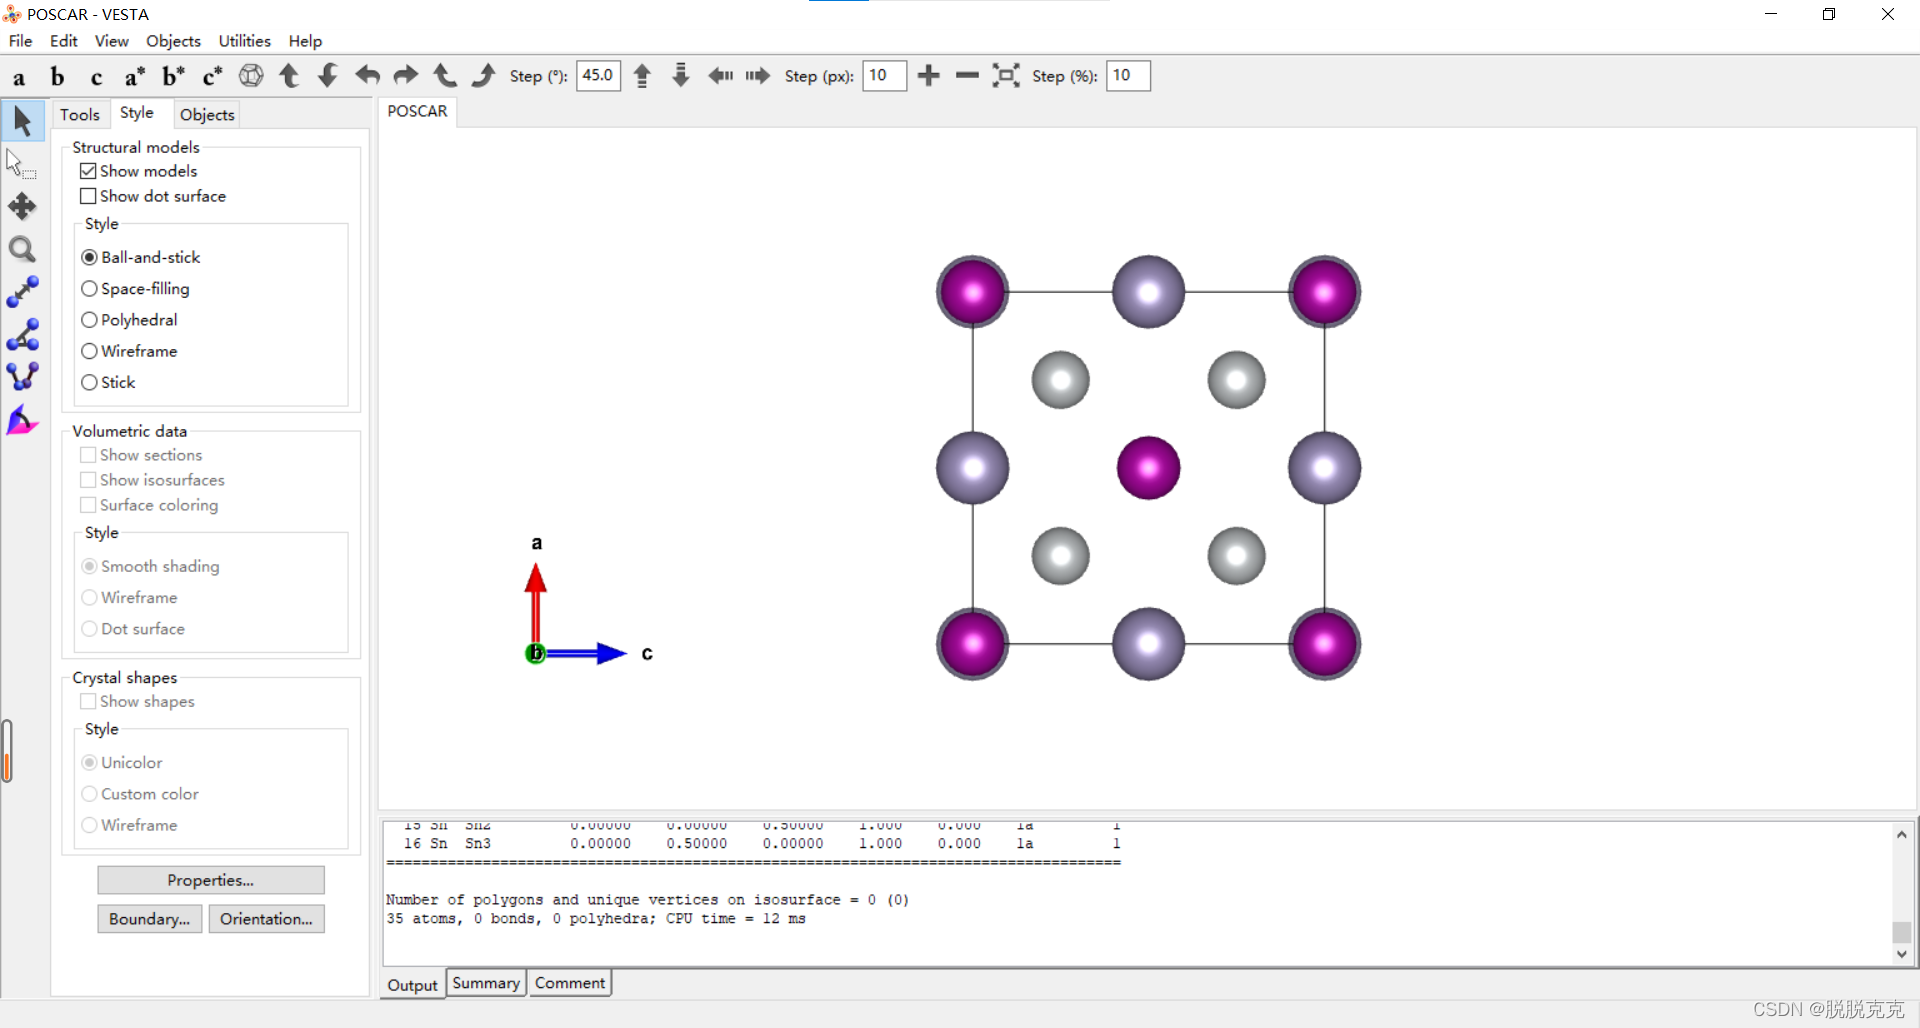This screenshot has width=1920, height=1028.
Task: Open the Comment tab
Action: click(570, 983)
